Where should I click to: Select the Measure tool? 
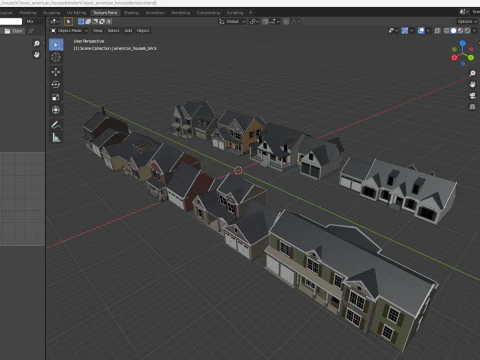56,137
